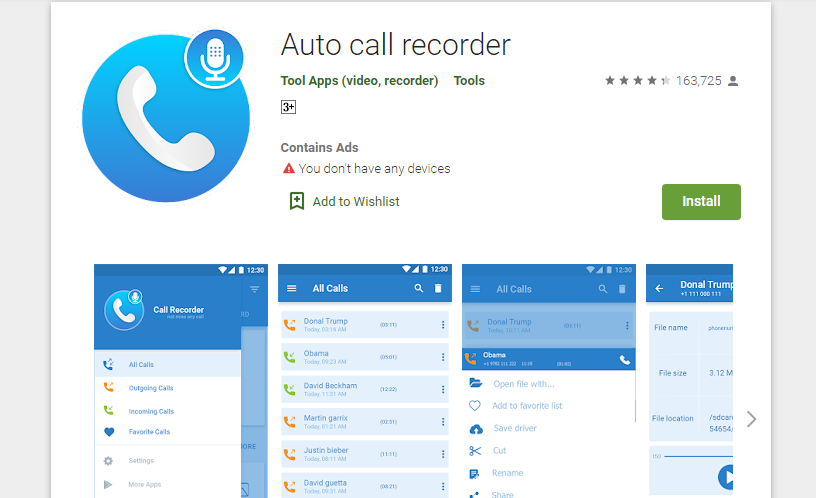Open three-dot menu on Justin bieber row

443,454
